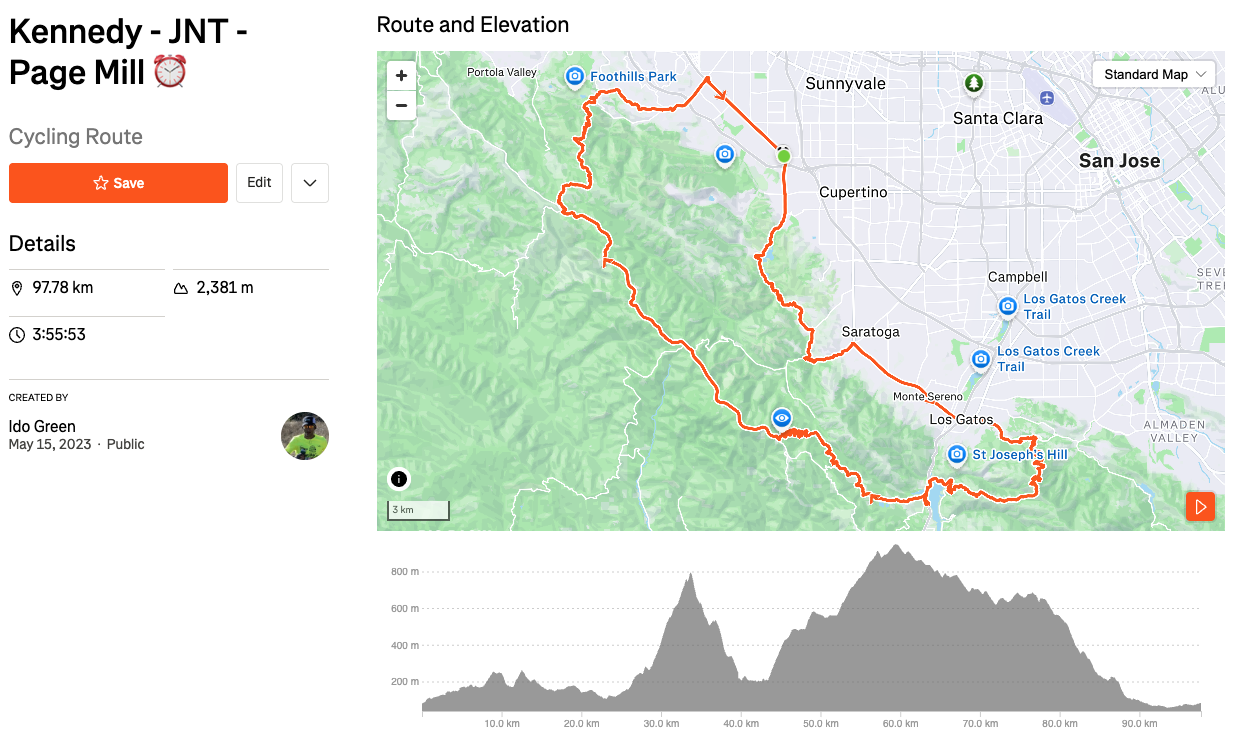Click the airport icon near Santa Clara

tap(1046, 98)
